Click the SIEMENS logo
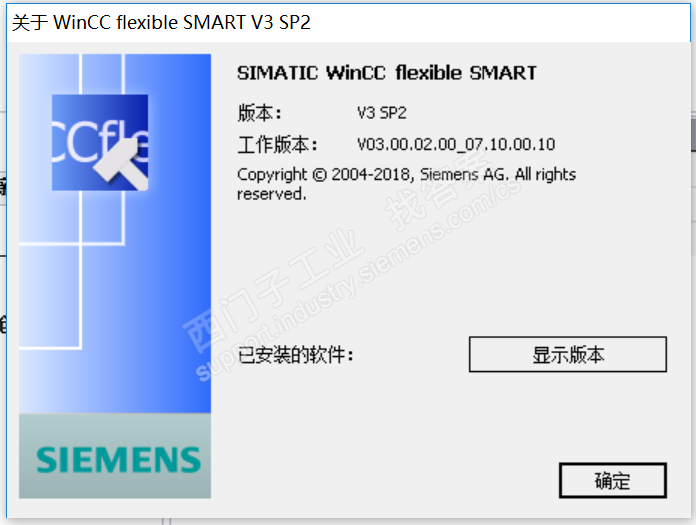This screenshot has height=525, width=696. tap(119, 460)
